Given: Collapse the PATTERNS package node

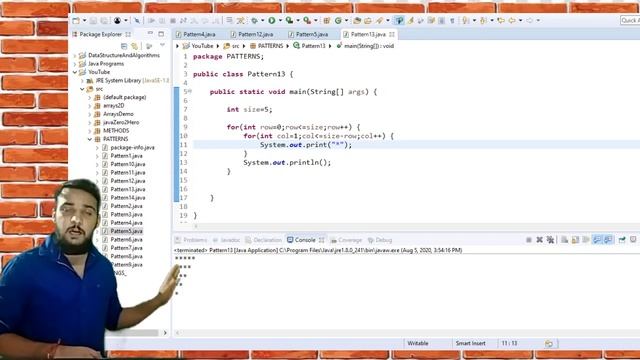Looking at the screenshot, I should [90, 139].
